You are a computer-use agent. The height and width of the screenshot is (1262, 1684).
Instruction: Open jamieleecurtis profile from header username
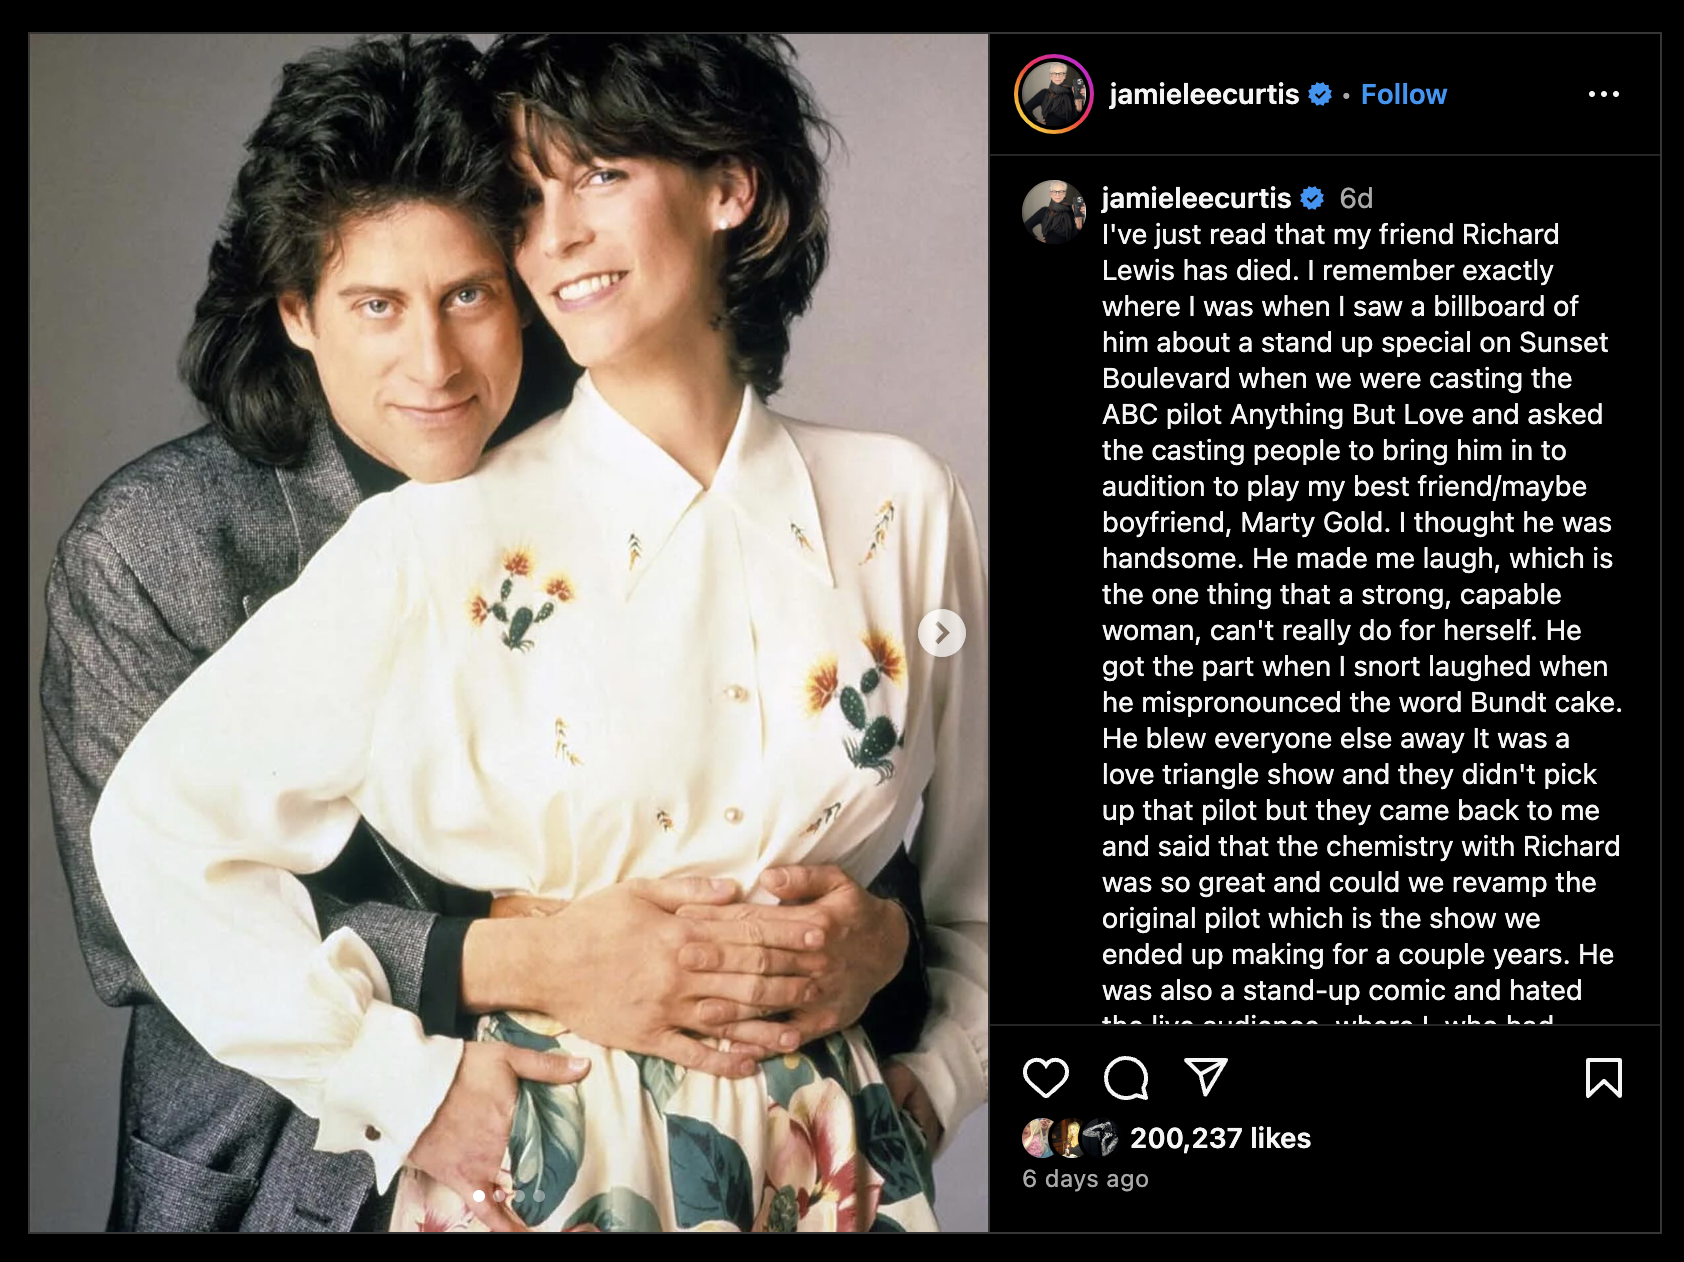coord(1204,94)
